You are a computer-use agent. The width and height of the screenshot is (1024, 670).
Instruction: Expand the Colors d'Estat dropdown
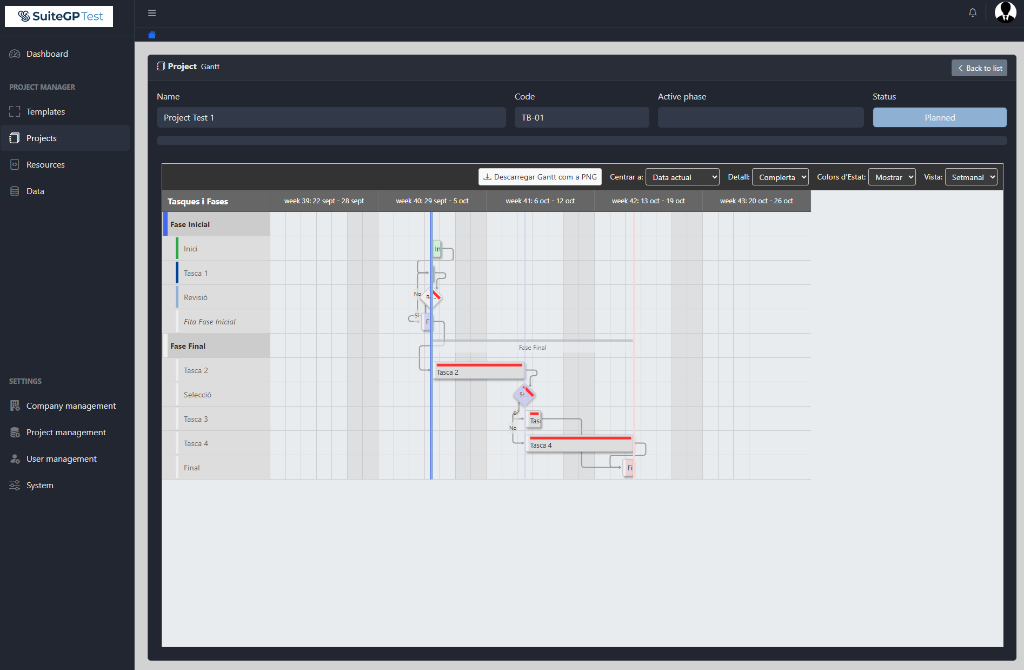(x=891, y=177)
